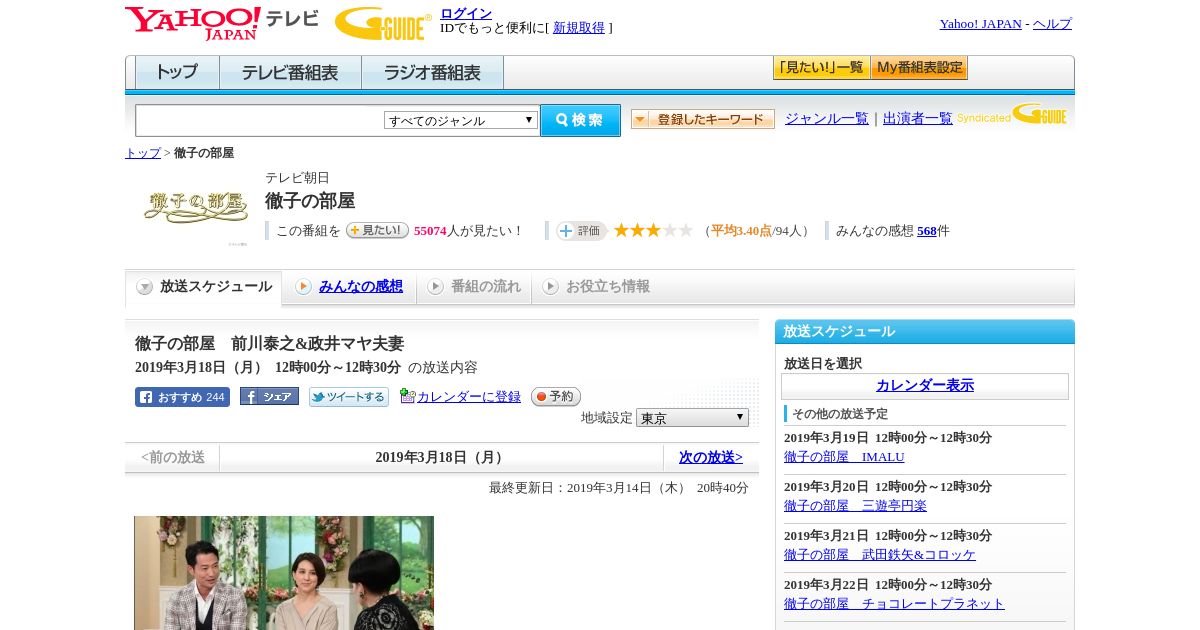
Task: Click the カレンダーに登録 link
Action: click(x=469, y=397)
